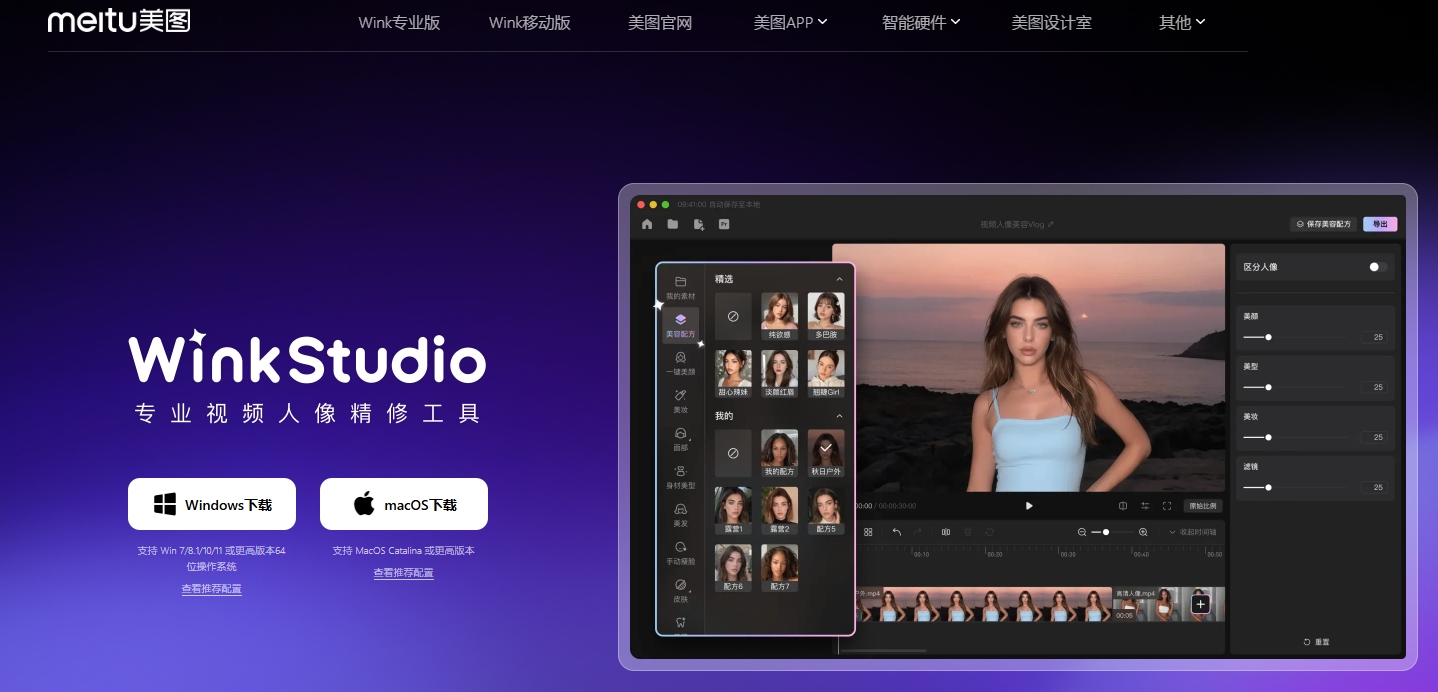
Task: Adjust the 滤镜 slider handle
Action: click(x=1268, y=487)
